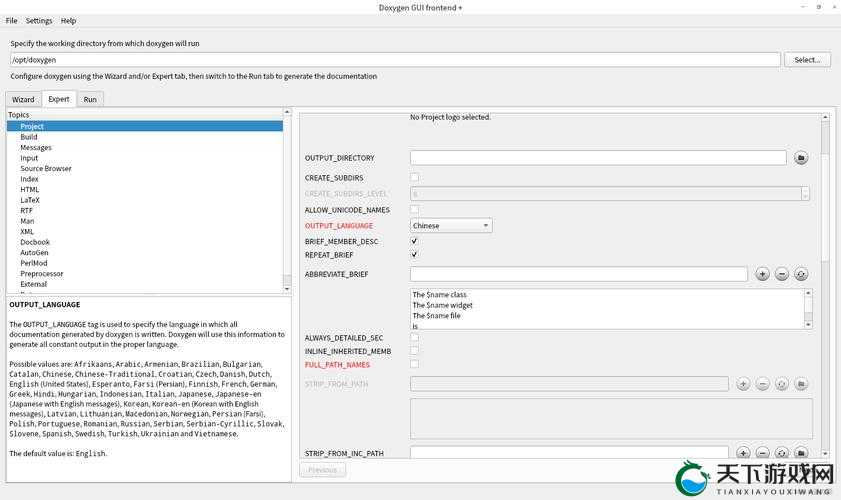Switch to the Expert tab
841x500 pixels.
coord(58,99)
